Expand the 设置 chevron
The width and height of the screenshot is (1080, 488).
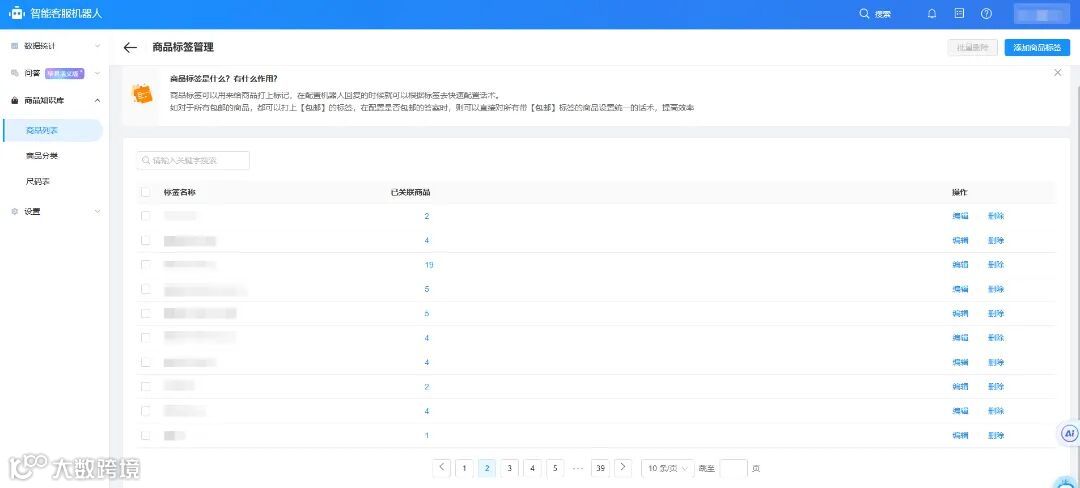pos(97,211)
